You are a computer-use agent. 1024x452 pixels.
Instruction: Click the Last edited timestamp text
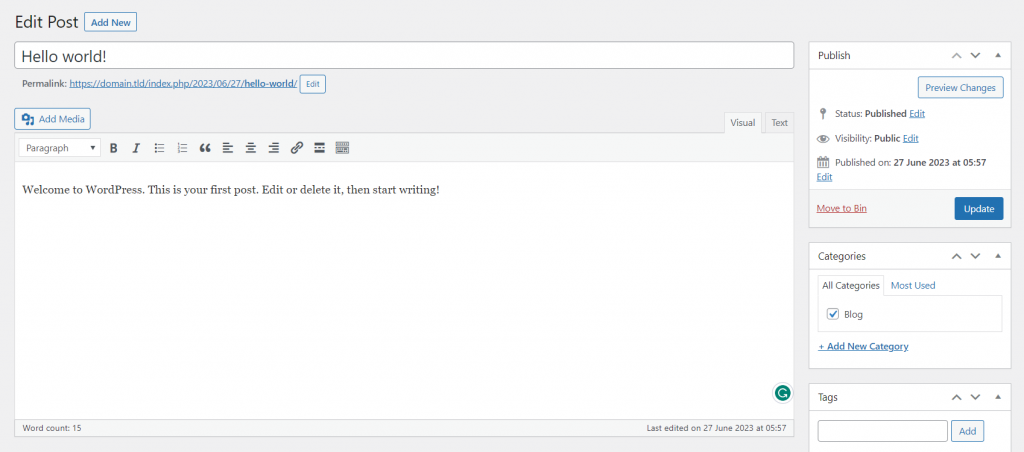click(x=716, y=428)
